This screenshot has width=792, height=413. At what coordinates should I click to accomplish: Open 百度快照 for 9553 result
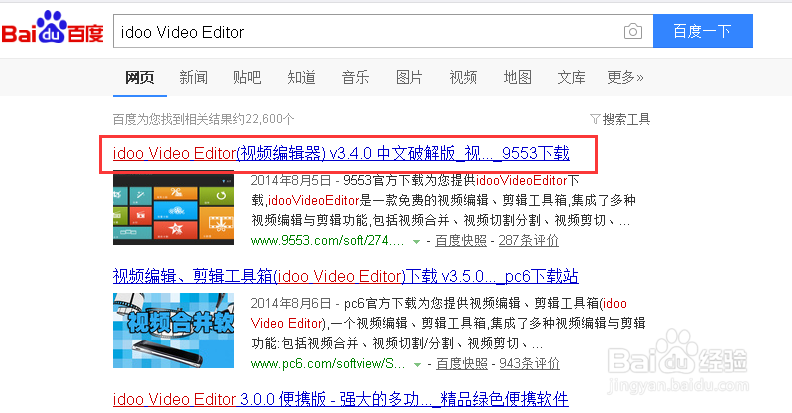461,240
